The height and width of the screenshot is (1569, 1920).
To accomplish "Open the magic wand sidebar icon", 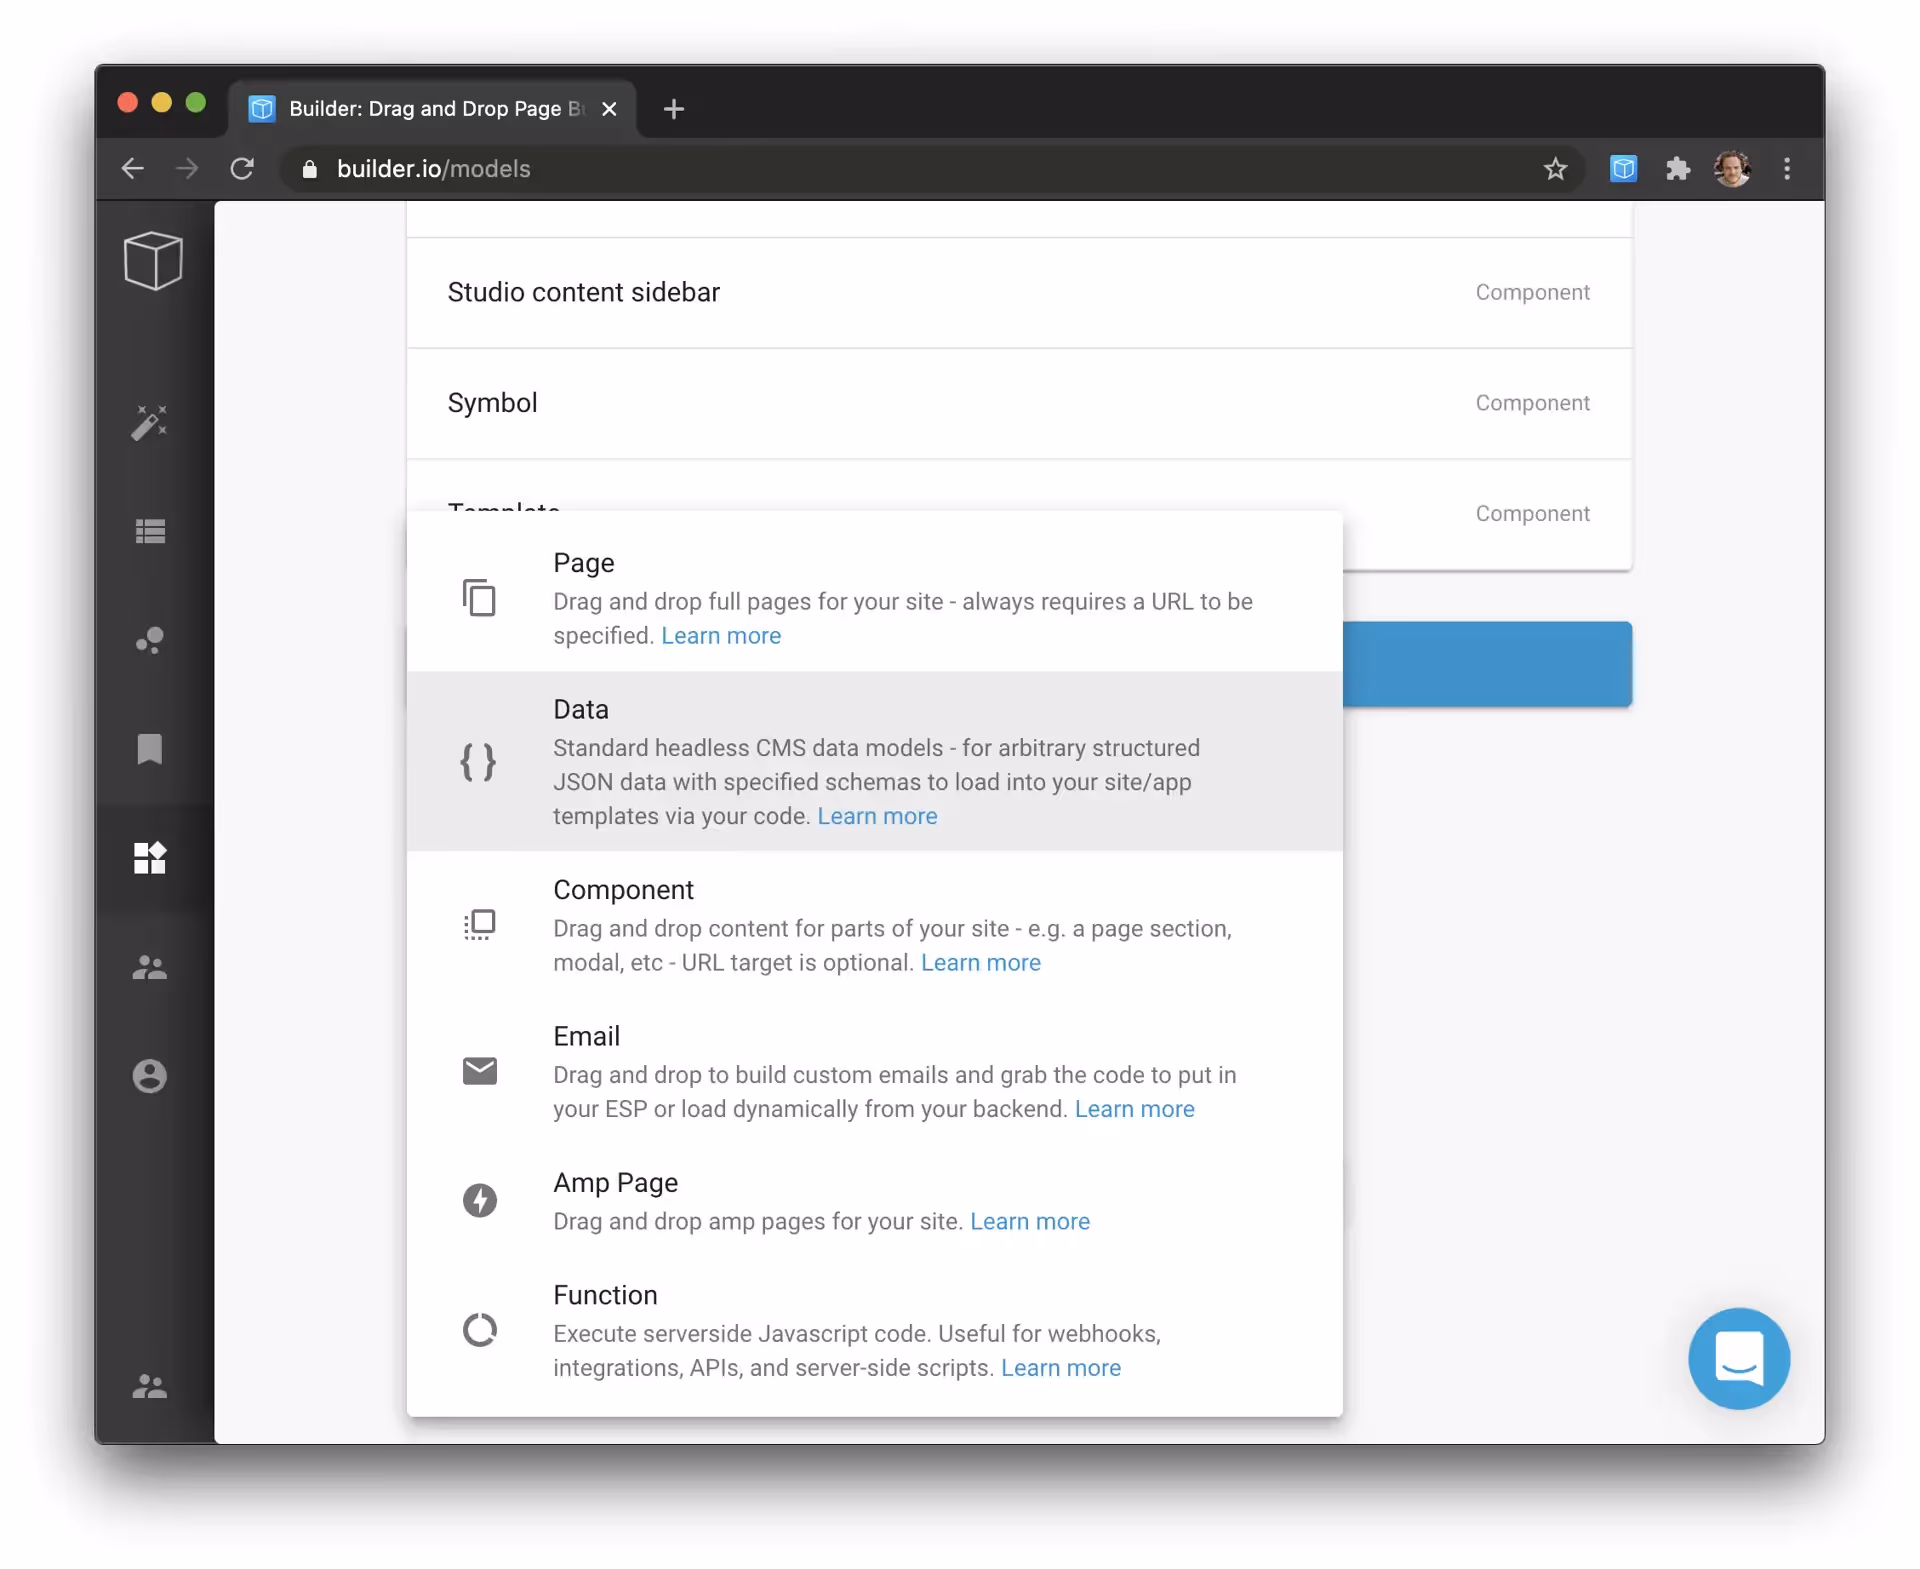I will click(150, 422).
